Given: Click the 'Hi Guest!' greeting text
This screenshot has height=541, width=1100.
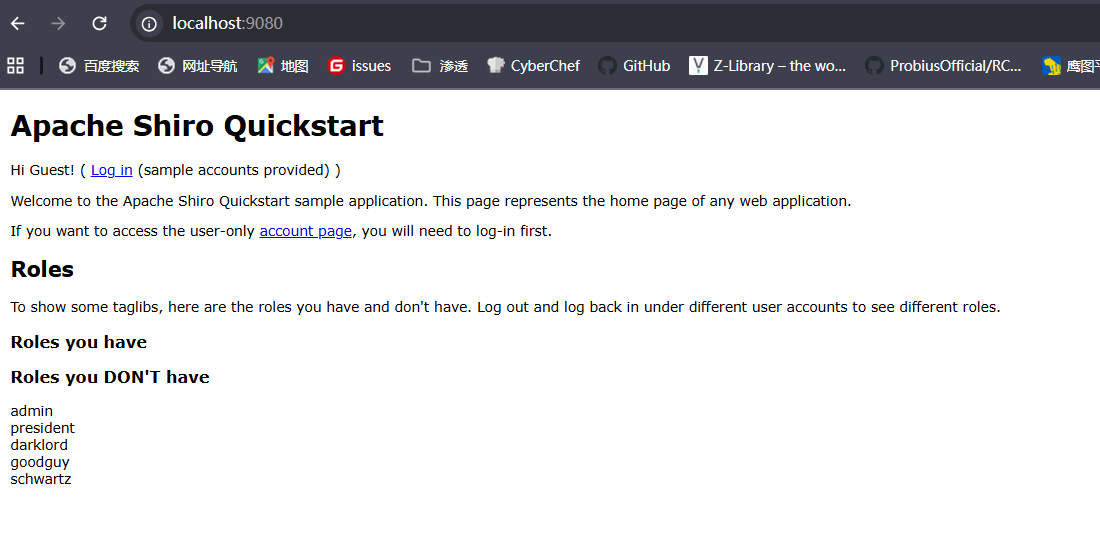Looking at the screenshot, I should point(42,170).
